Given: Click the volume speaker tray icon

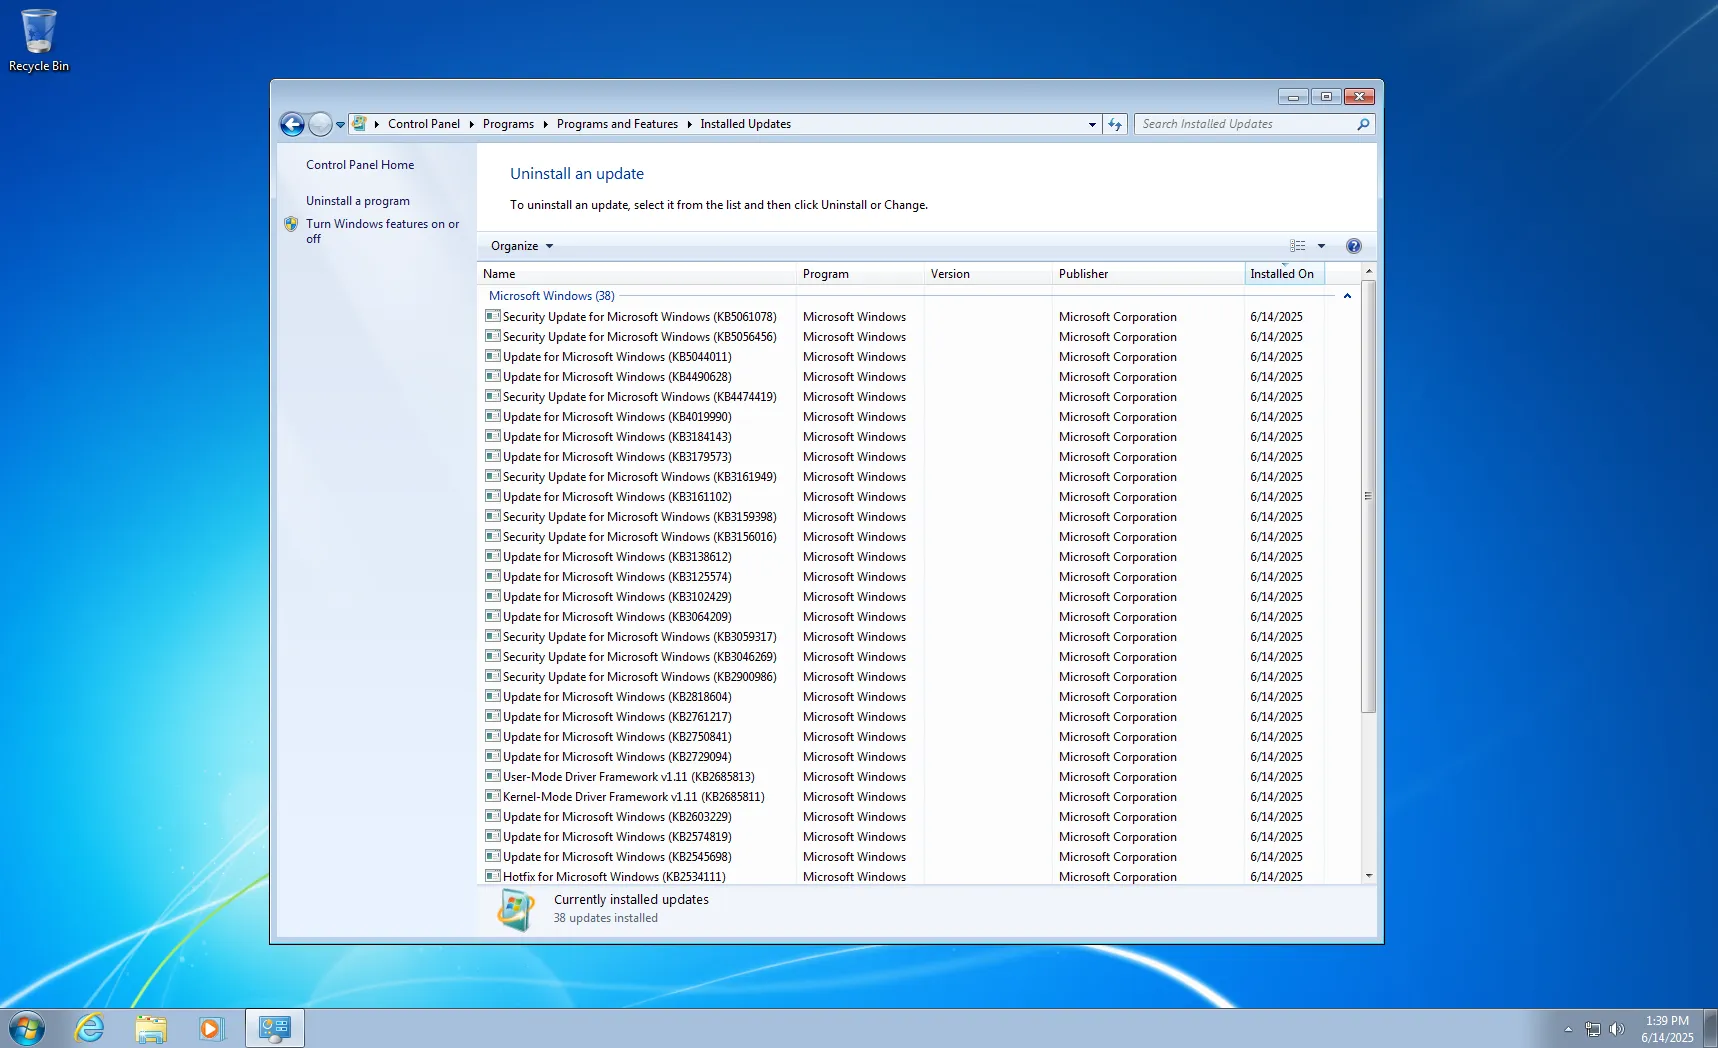Looking at the screenshot, I should click(1616, 1029).
